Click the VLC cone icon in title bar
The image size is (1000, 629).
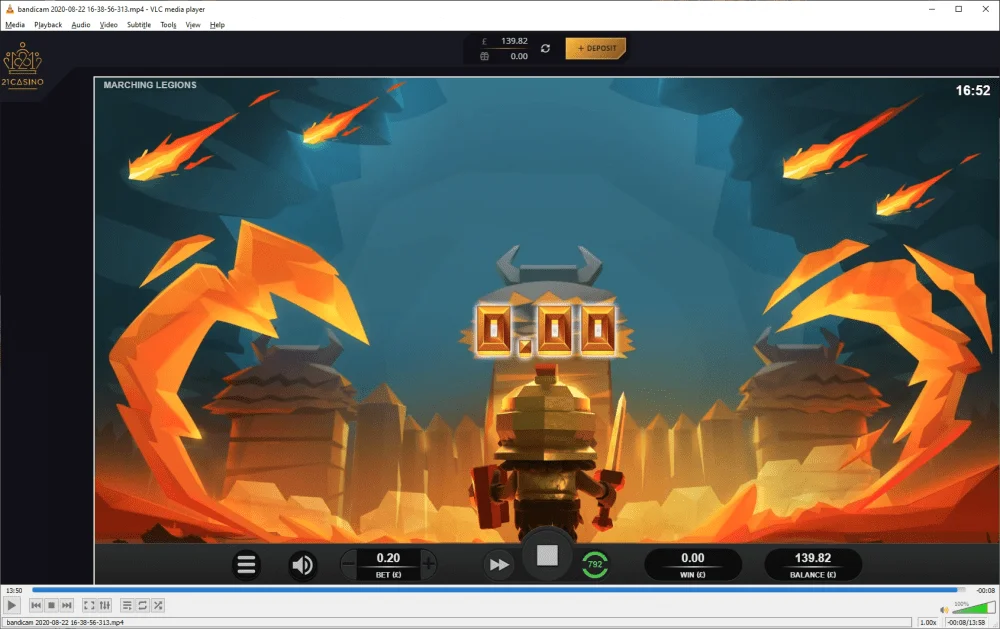coord(9,9)
